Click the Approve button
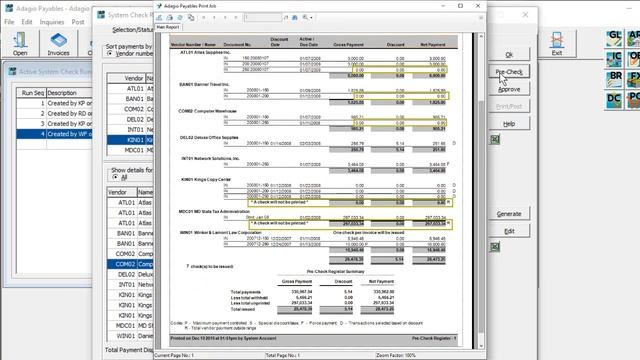Viewport: 640px width, 360px height. pyautogui.click(x=509, y=89)
